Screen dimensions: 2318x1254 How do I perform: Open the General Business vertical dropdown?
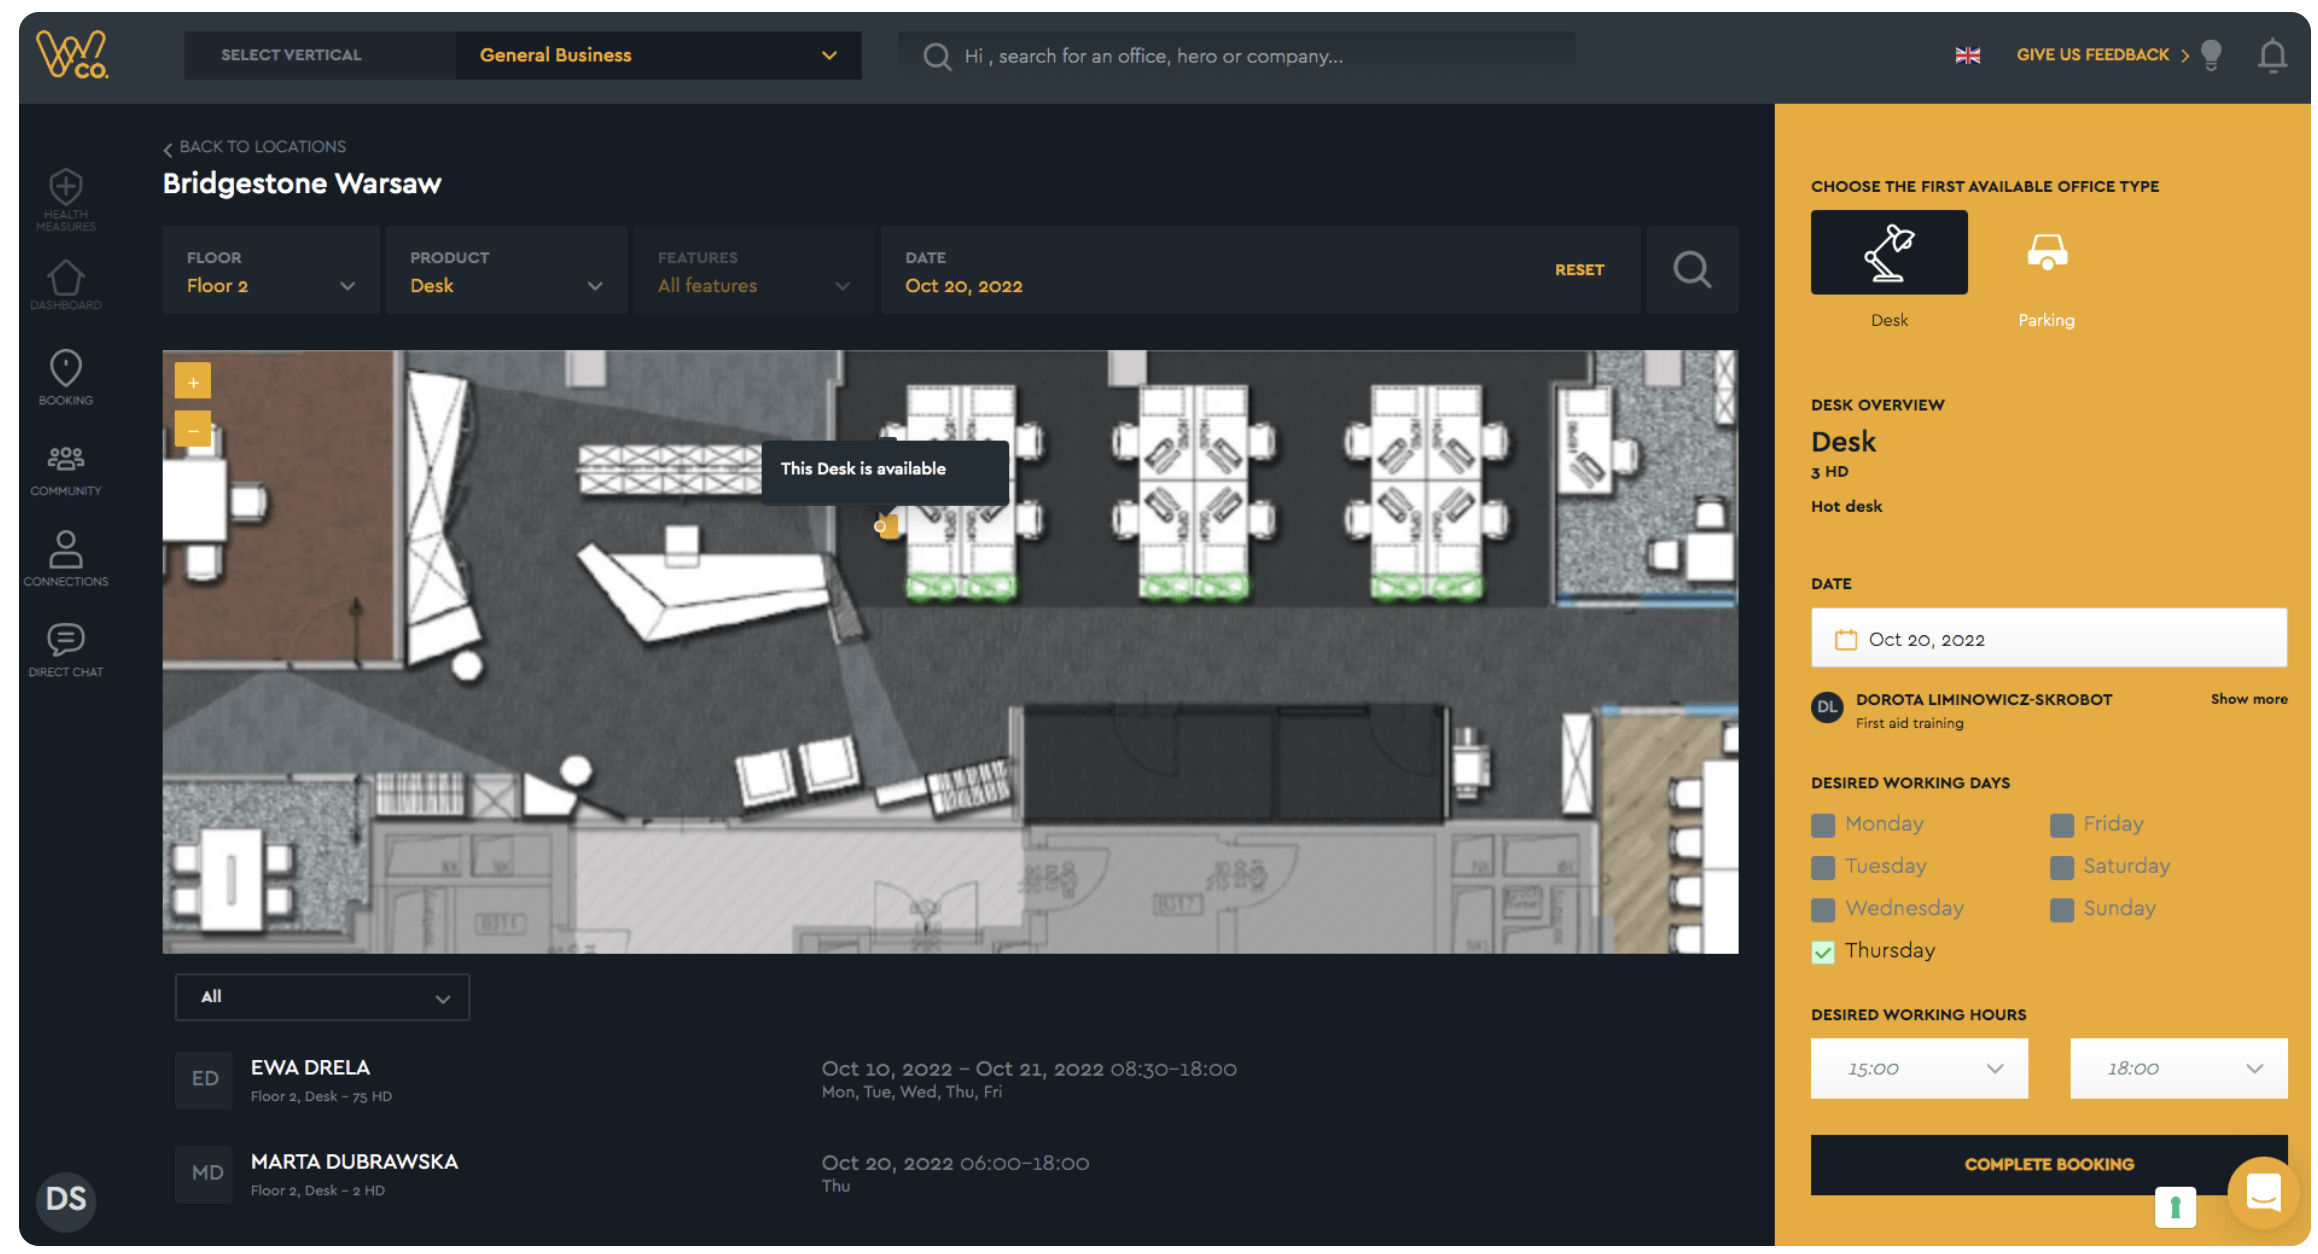coord(657,56)
